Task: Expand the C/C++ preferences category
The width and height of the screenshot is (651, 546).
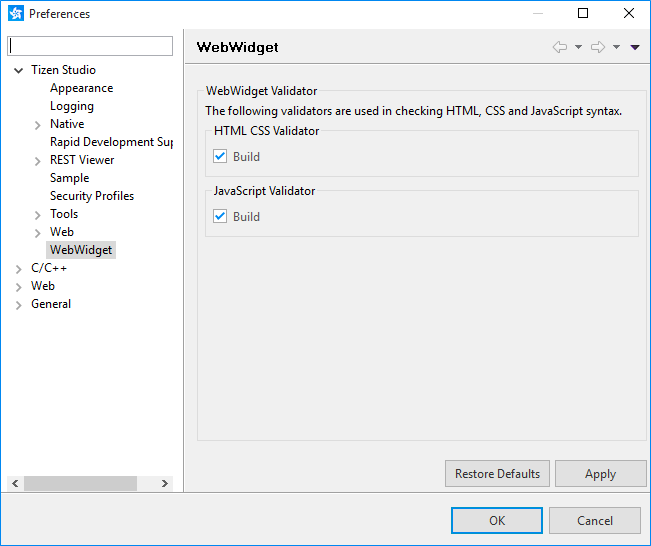Action: pyautogui.click(x=19, y=269)
